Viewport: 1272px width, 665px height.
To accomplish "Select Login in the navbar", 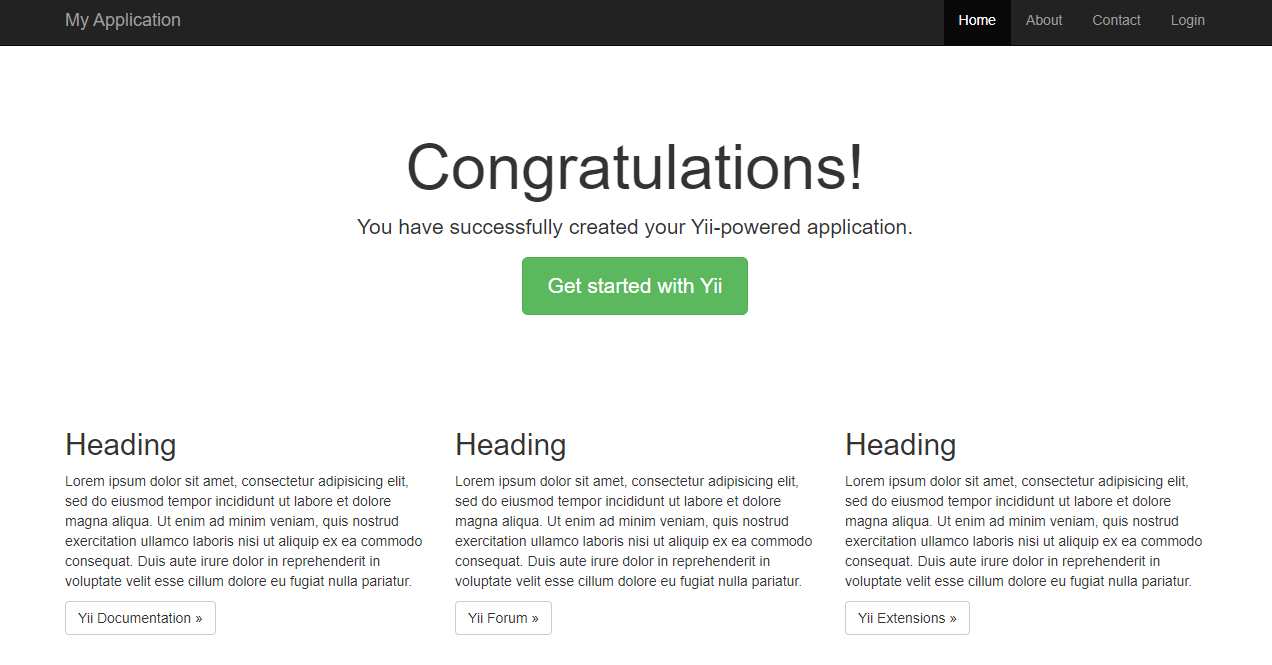I will pyautogui.click(x=1187, y=20).
